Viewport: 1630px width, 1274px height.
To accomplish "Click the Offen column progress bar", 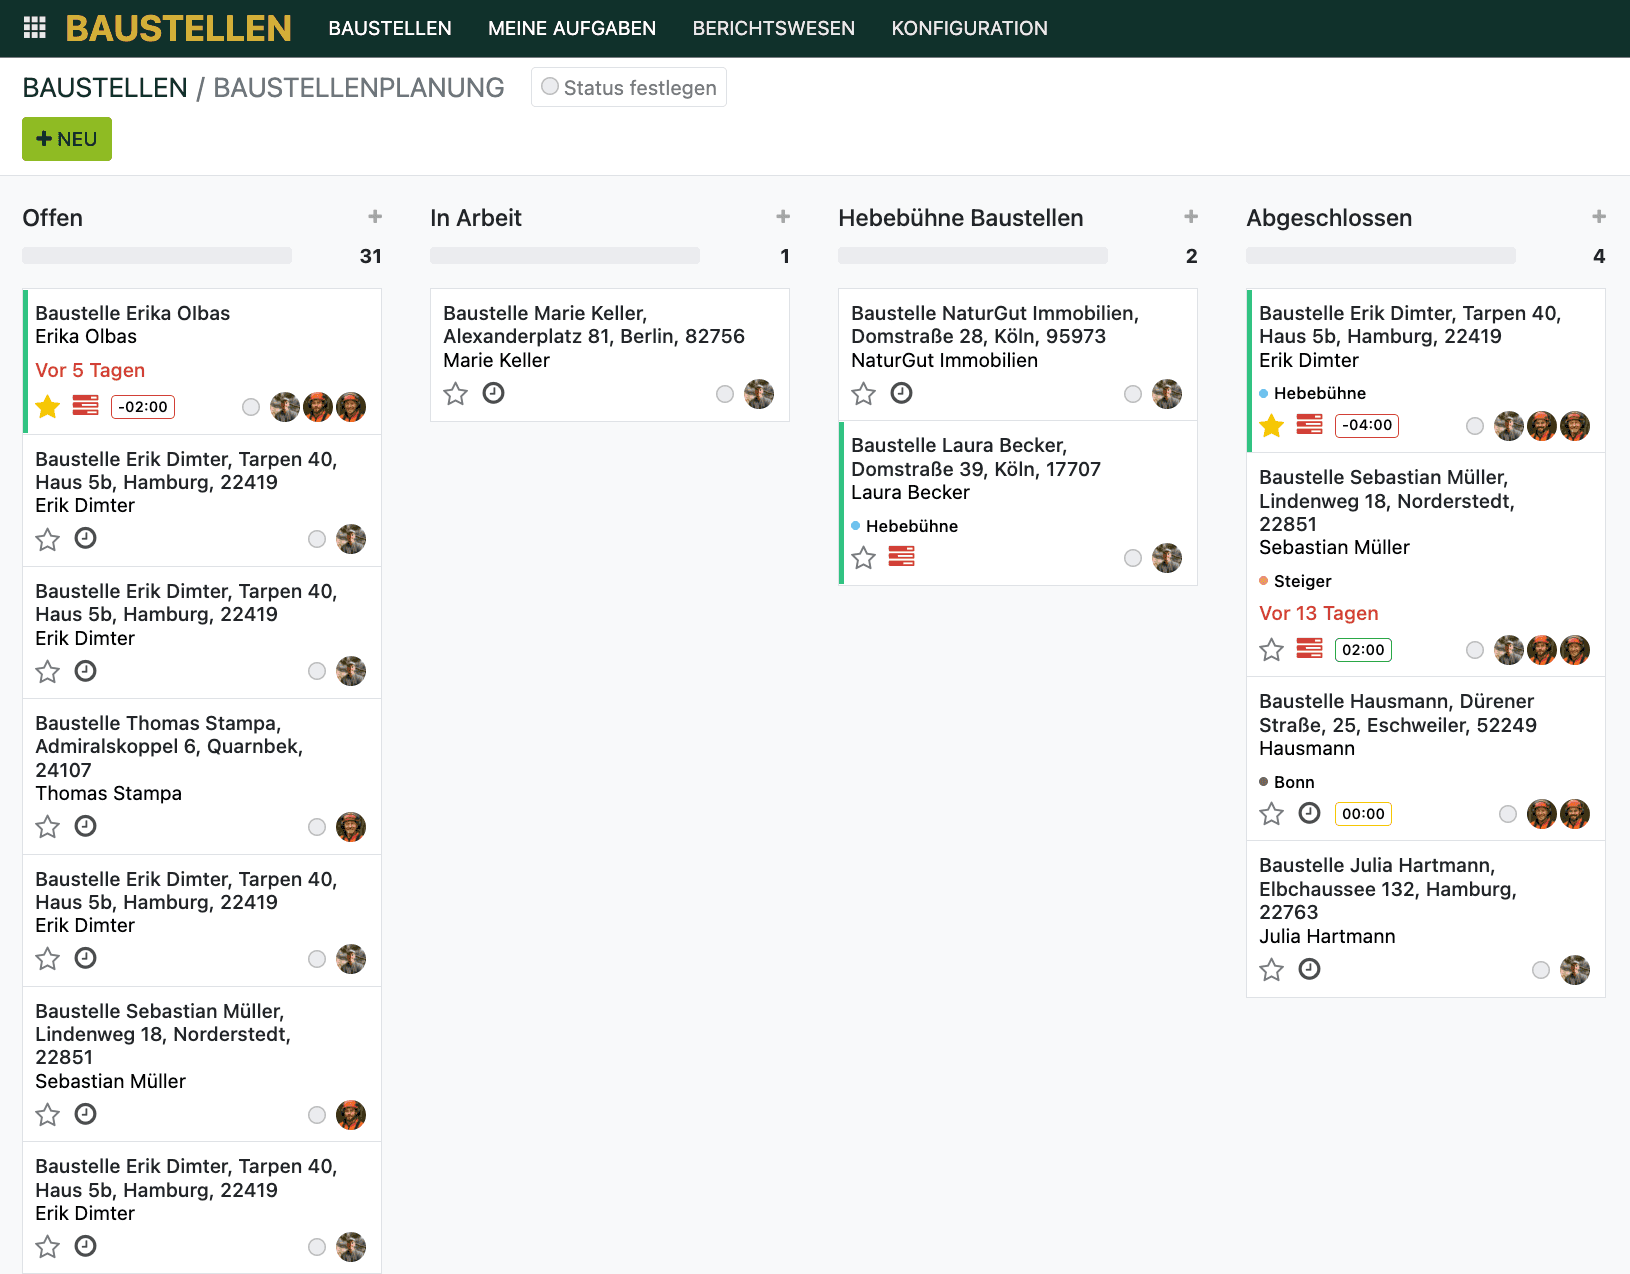I will click(x=157, y=255).
